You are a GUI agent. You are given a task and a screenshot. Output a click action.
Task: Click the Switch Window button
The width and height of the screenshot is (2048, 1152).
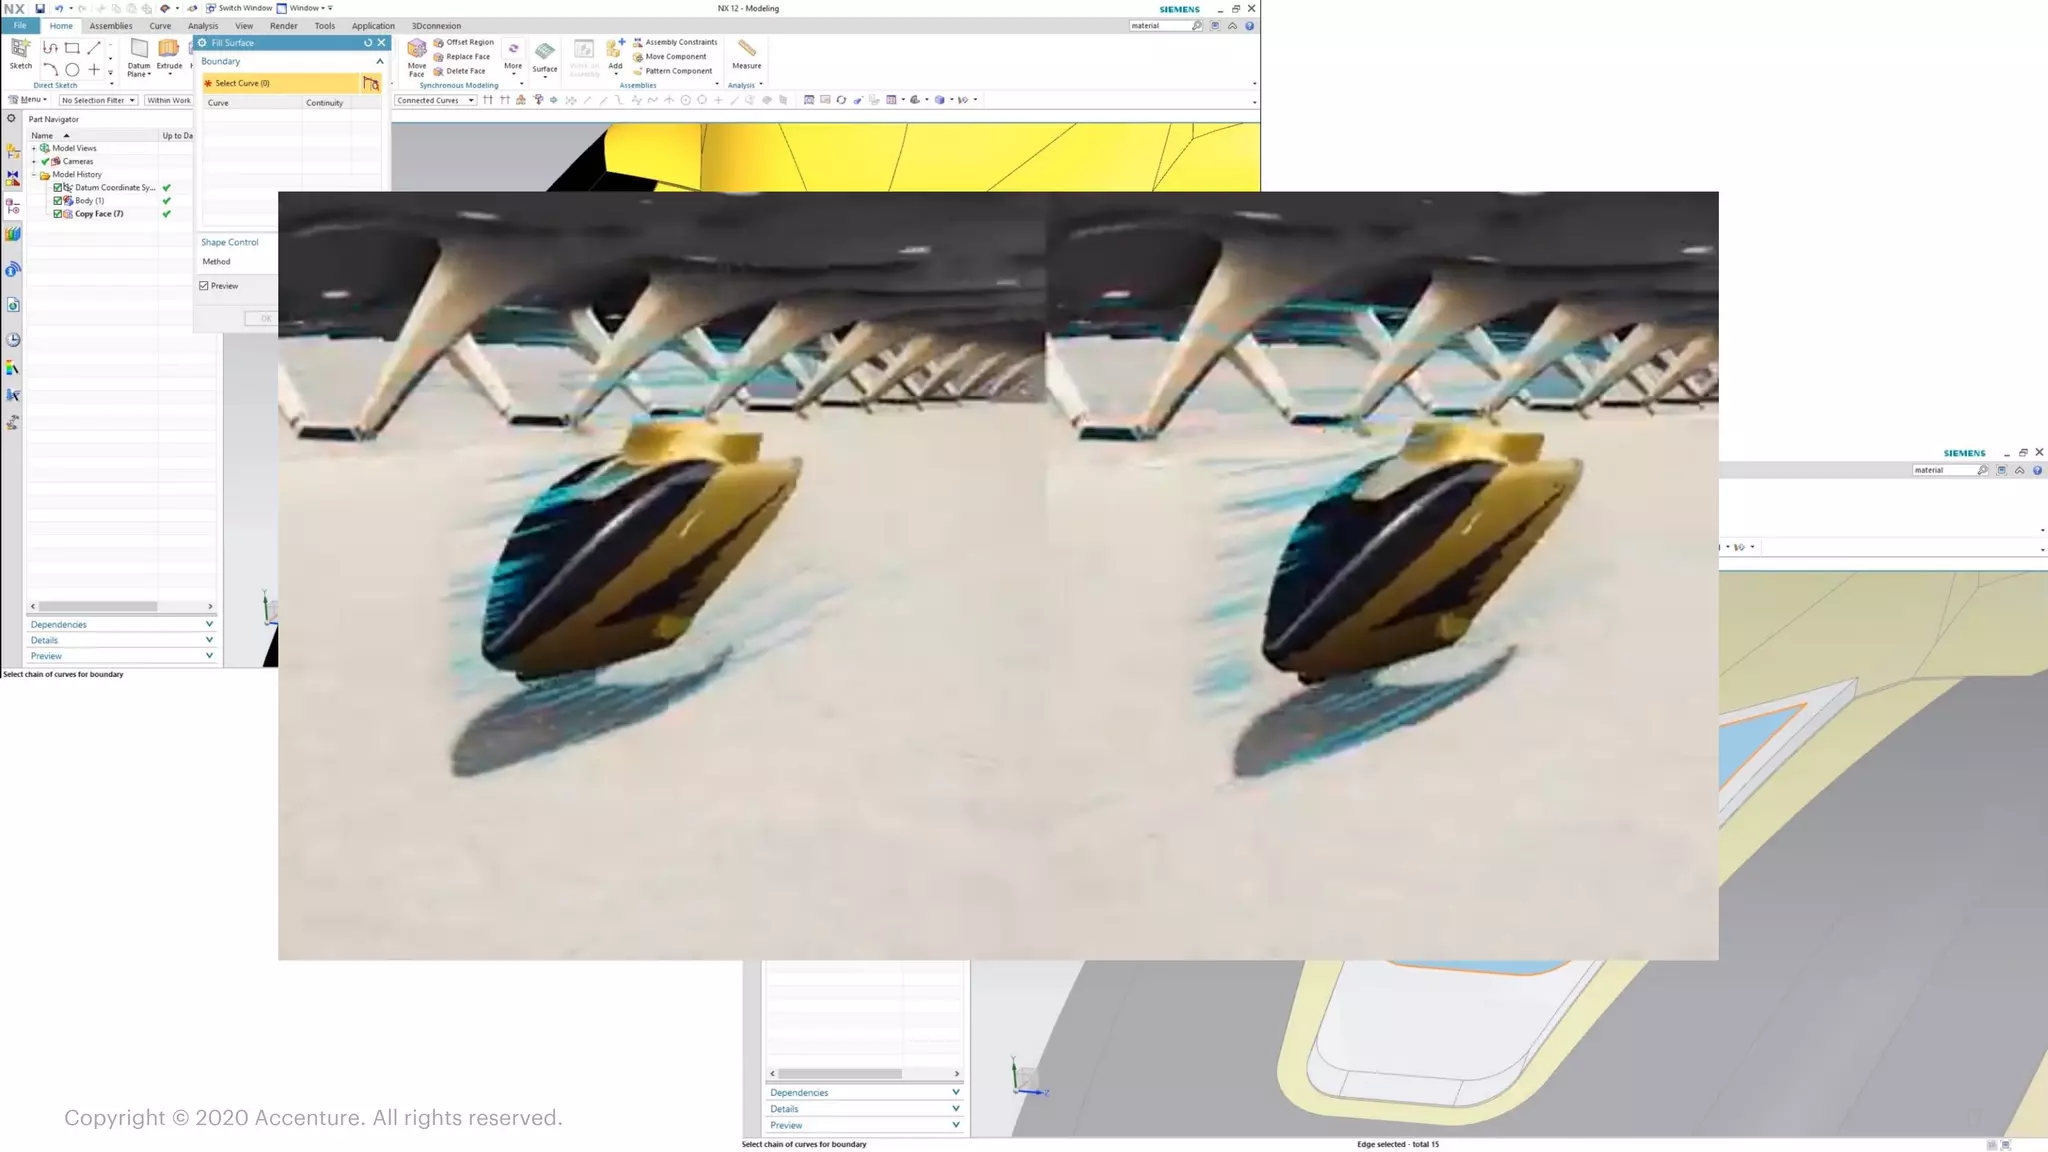(239, 8)
